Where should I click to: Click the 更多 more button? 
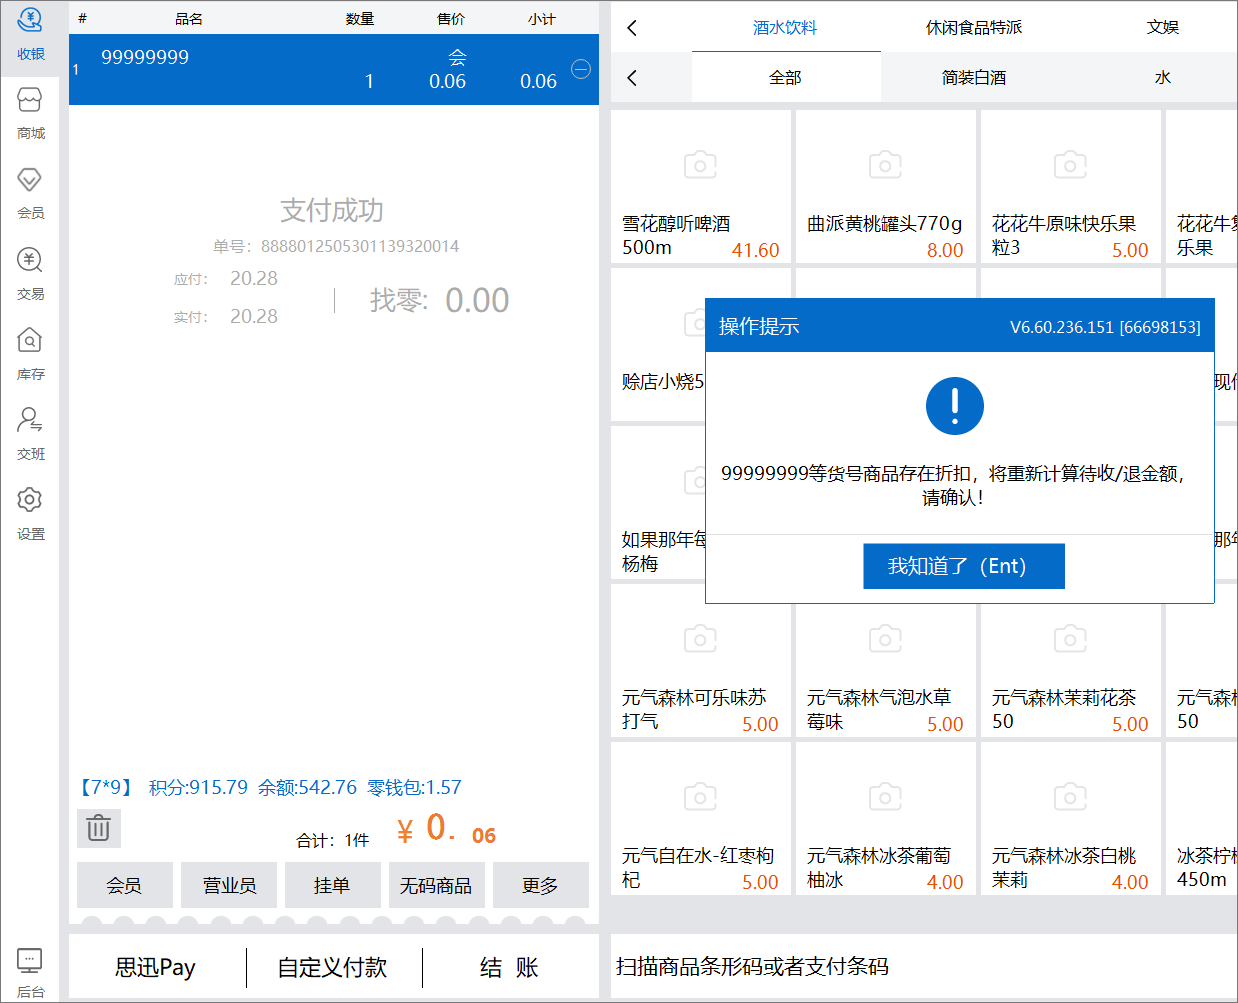541,885
